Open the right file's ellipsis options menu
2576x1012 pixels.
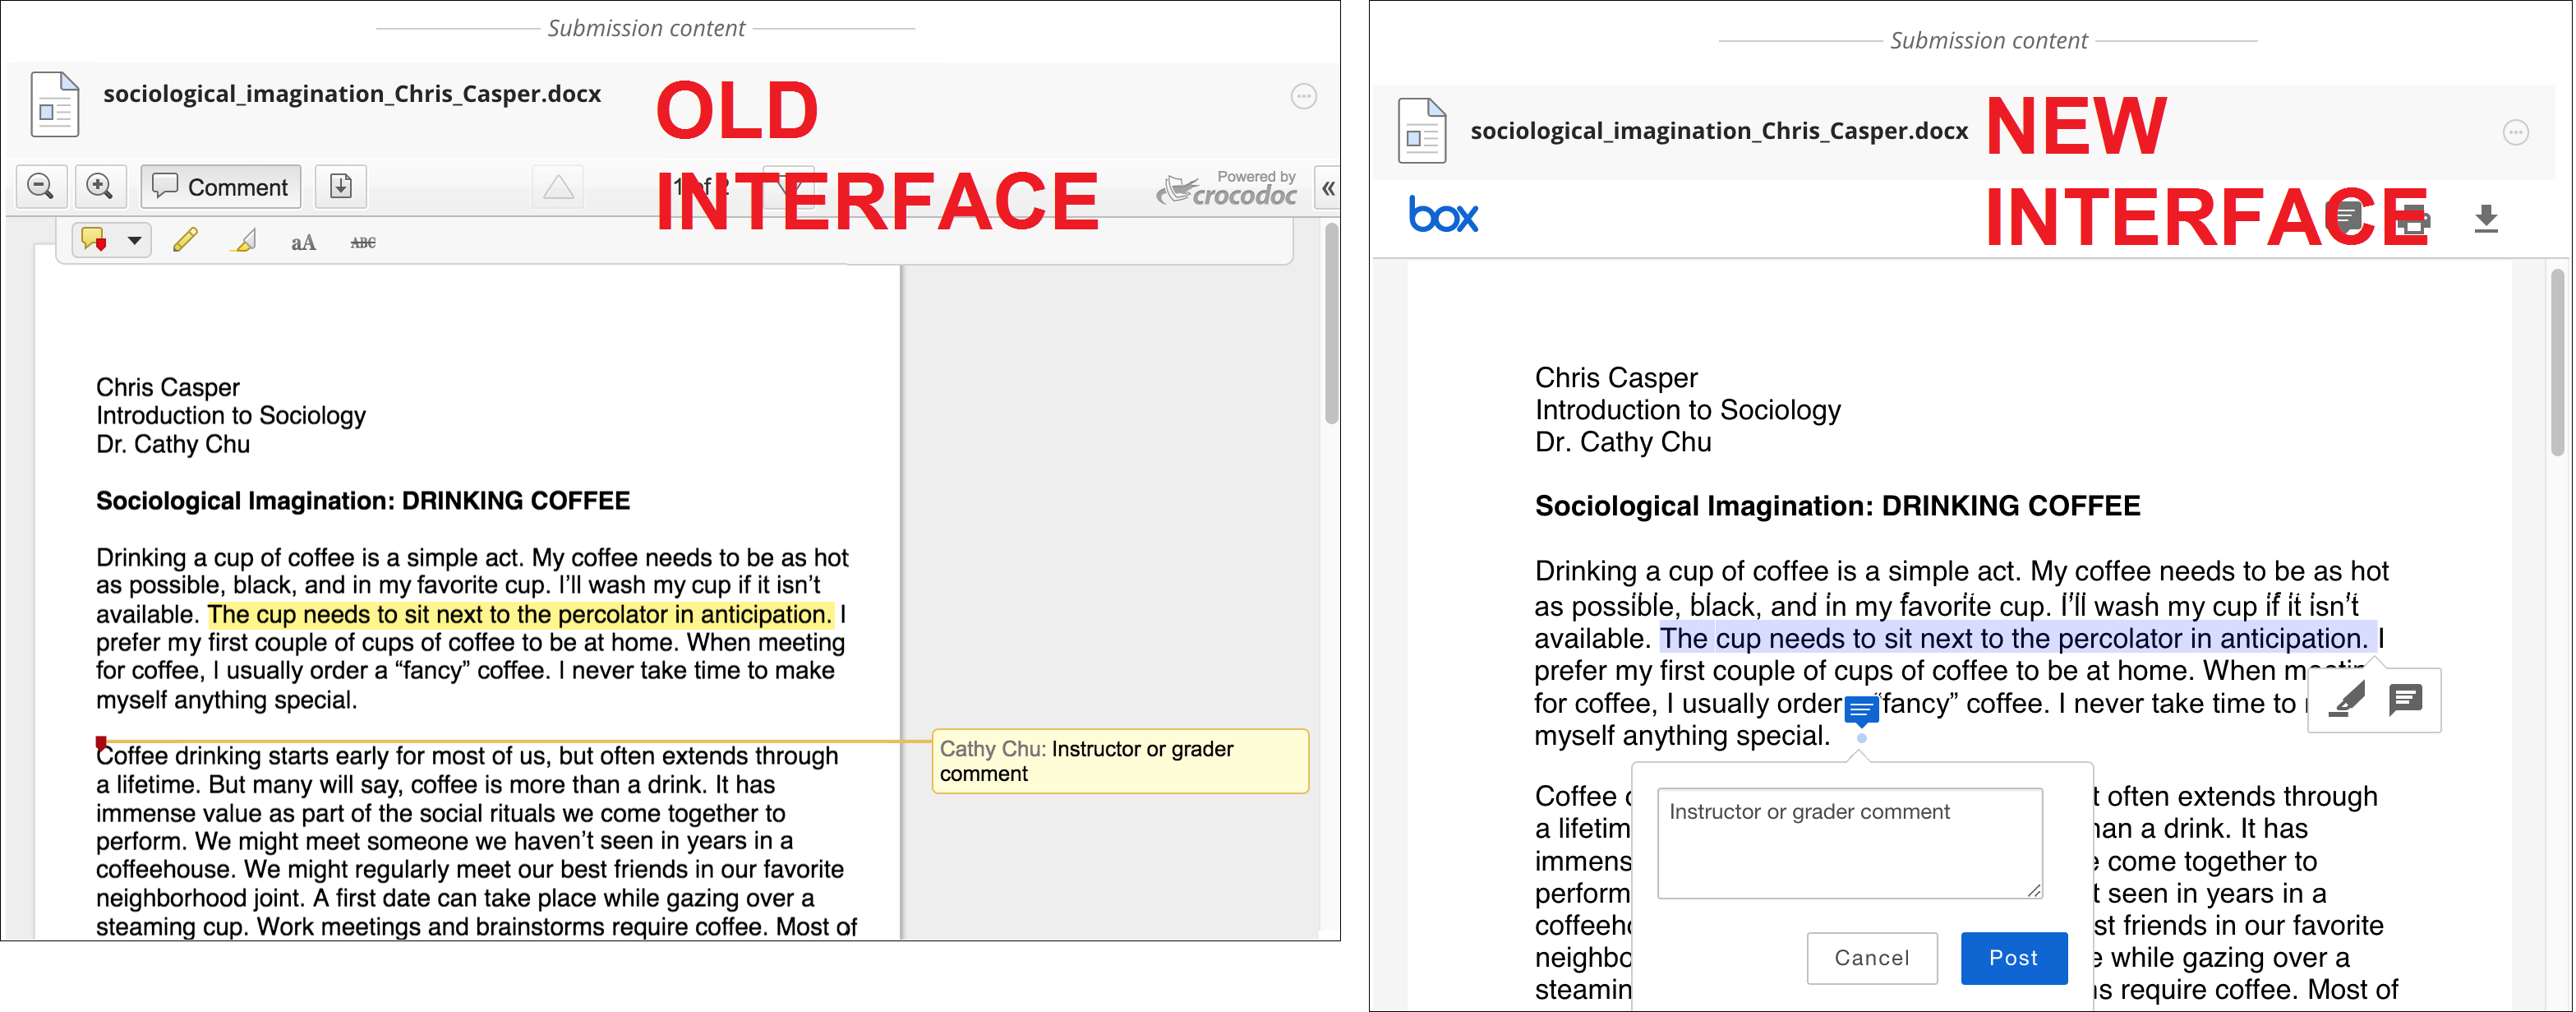click(x=2516, y=133)
